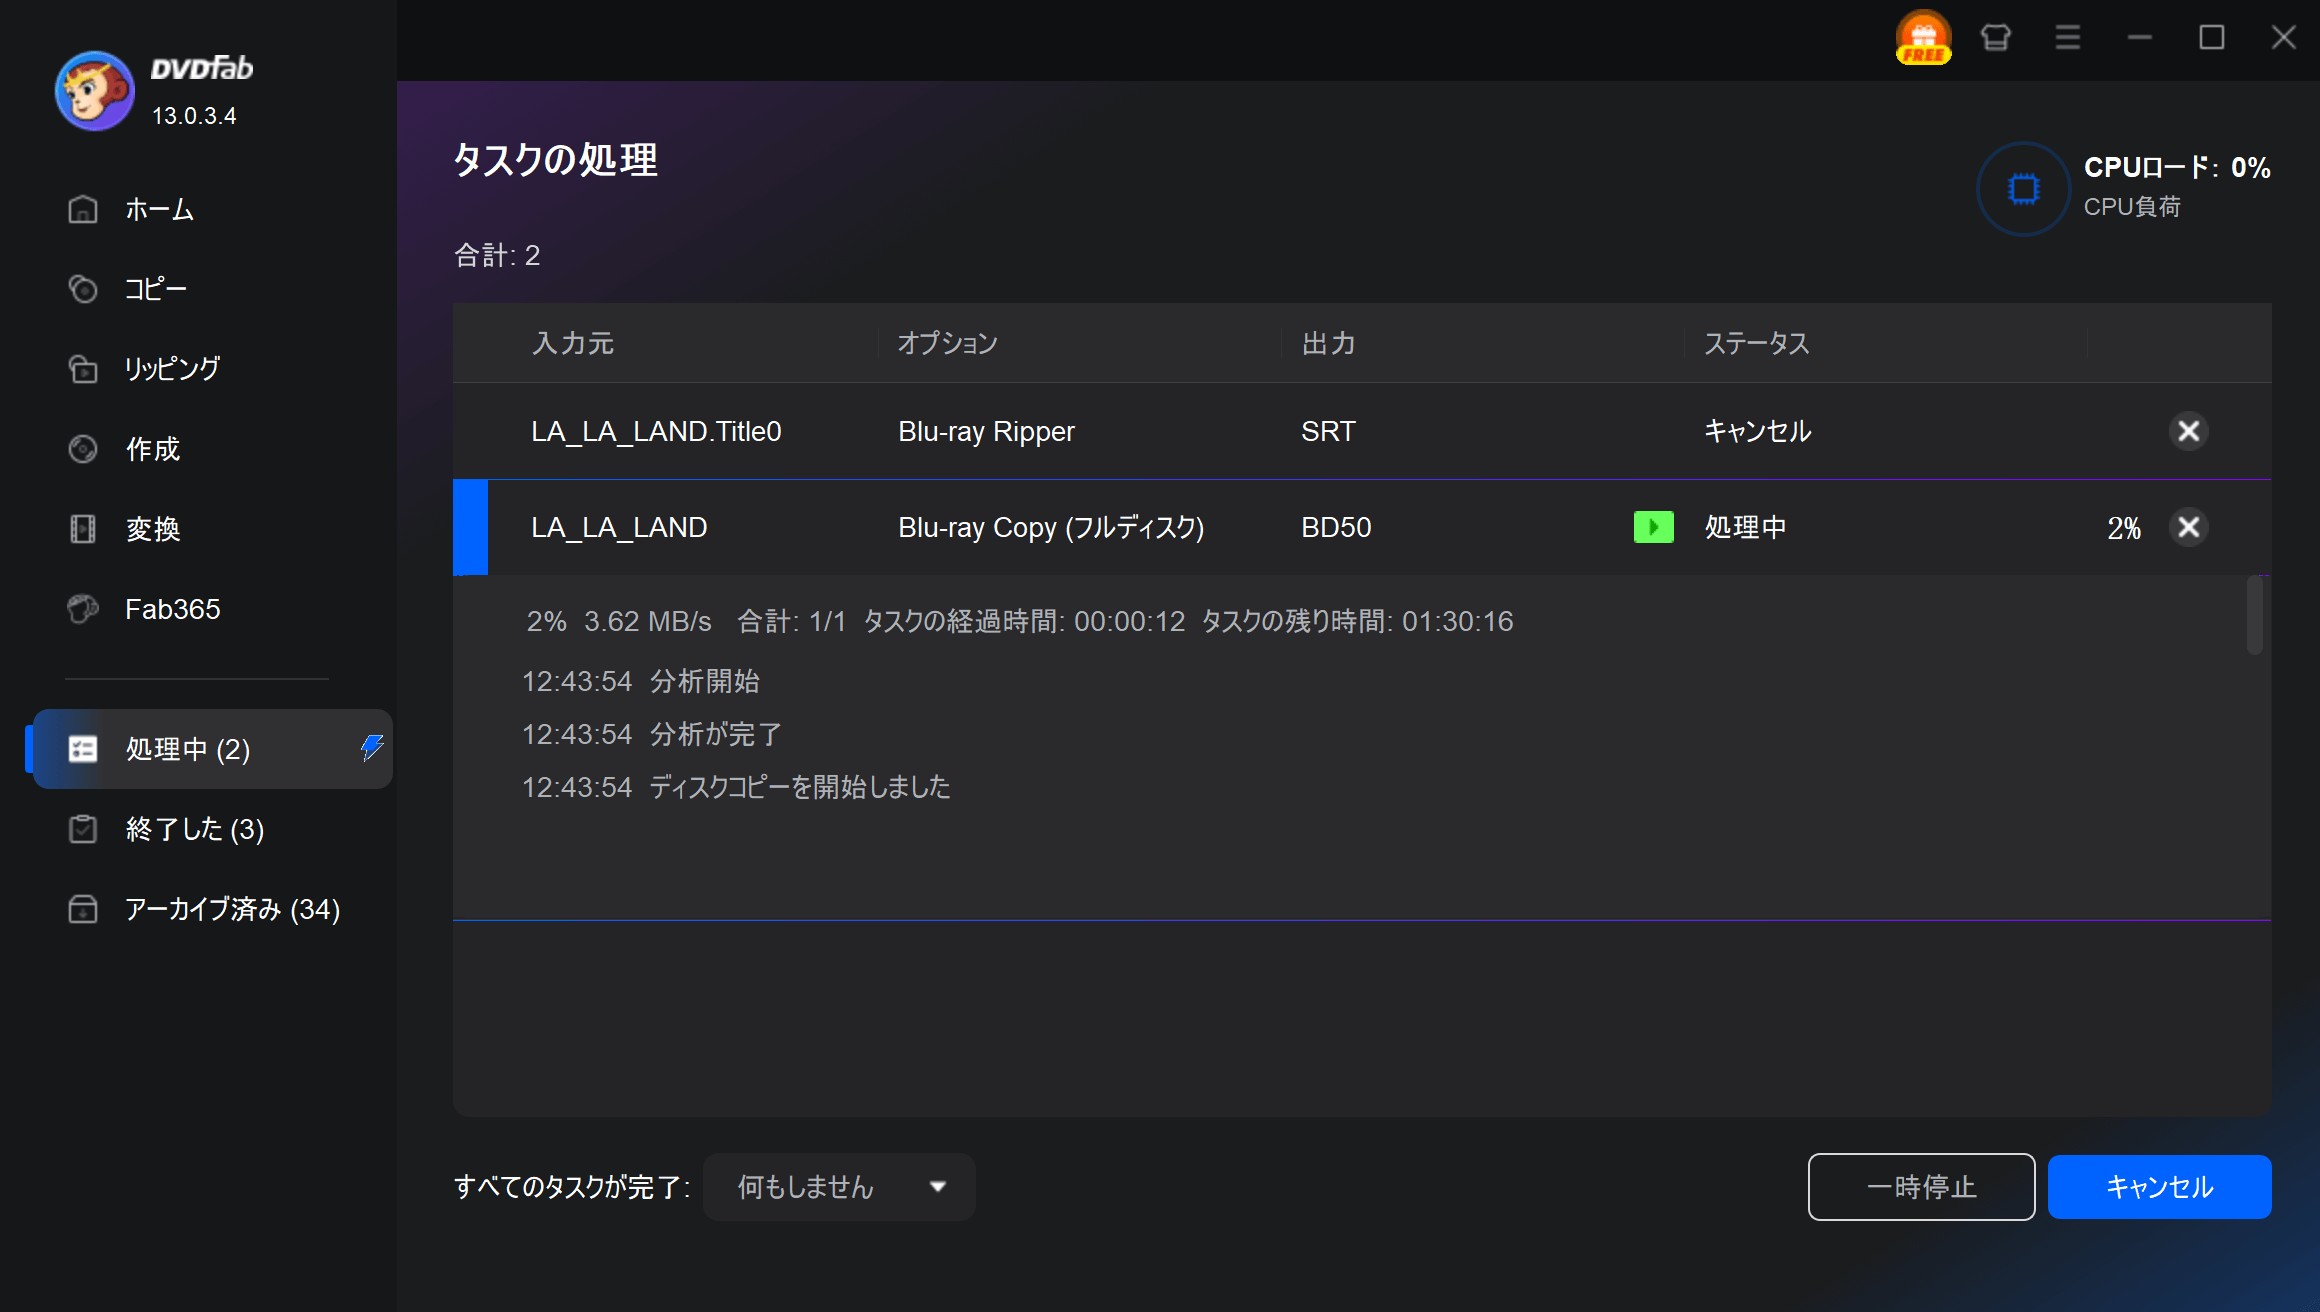Maximize the DVDFab window
Viewport: 2320px width, 1312px height.
[x=2211, y=38]
